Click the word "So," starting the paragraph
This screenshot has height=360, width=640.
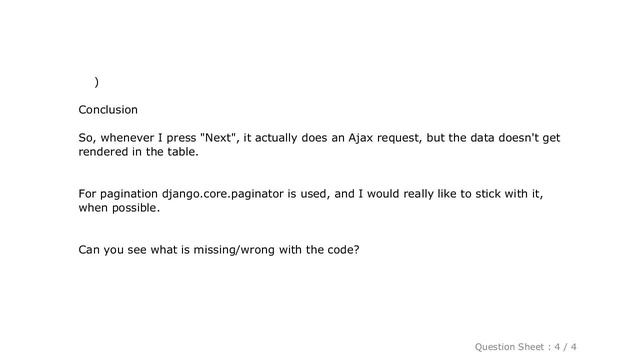tap(87, 138)
